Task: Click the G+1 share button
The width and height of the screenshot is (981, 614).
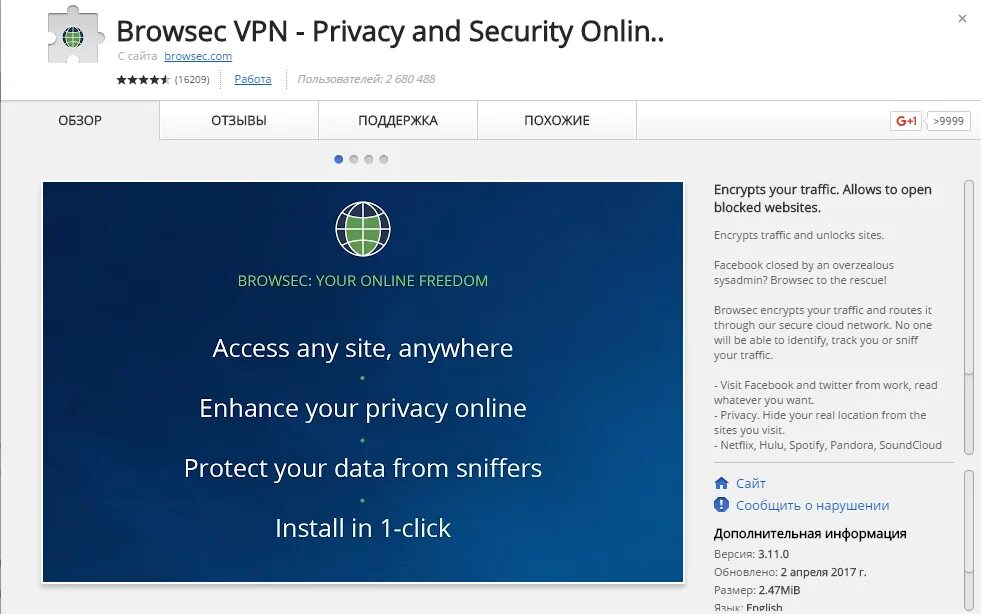Action: coord(906,121)
